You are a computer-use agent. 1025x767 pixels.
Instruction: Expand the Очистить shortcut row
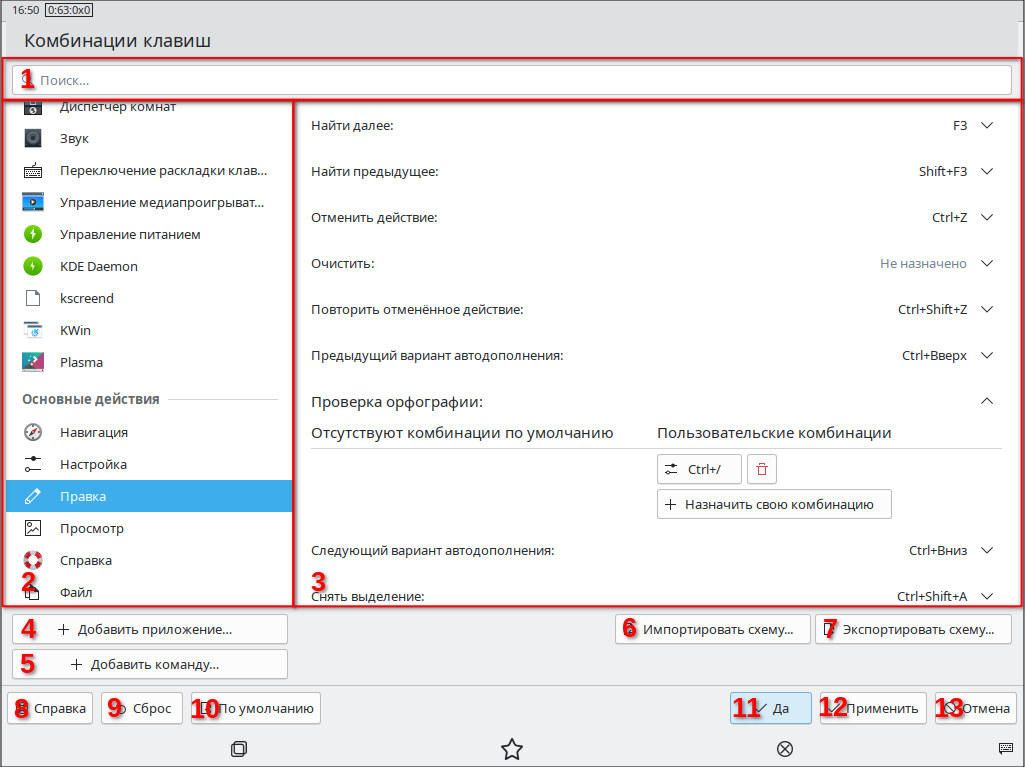point(987,264)
